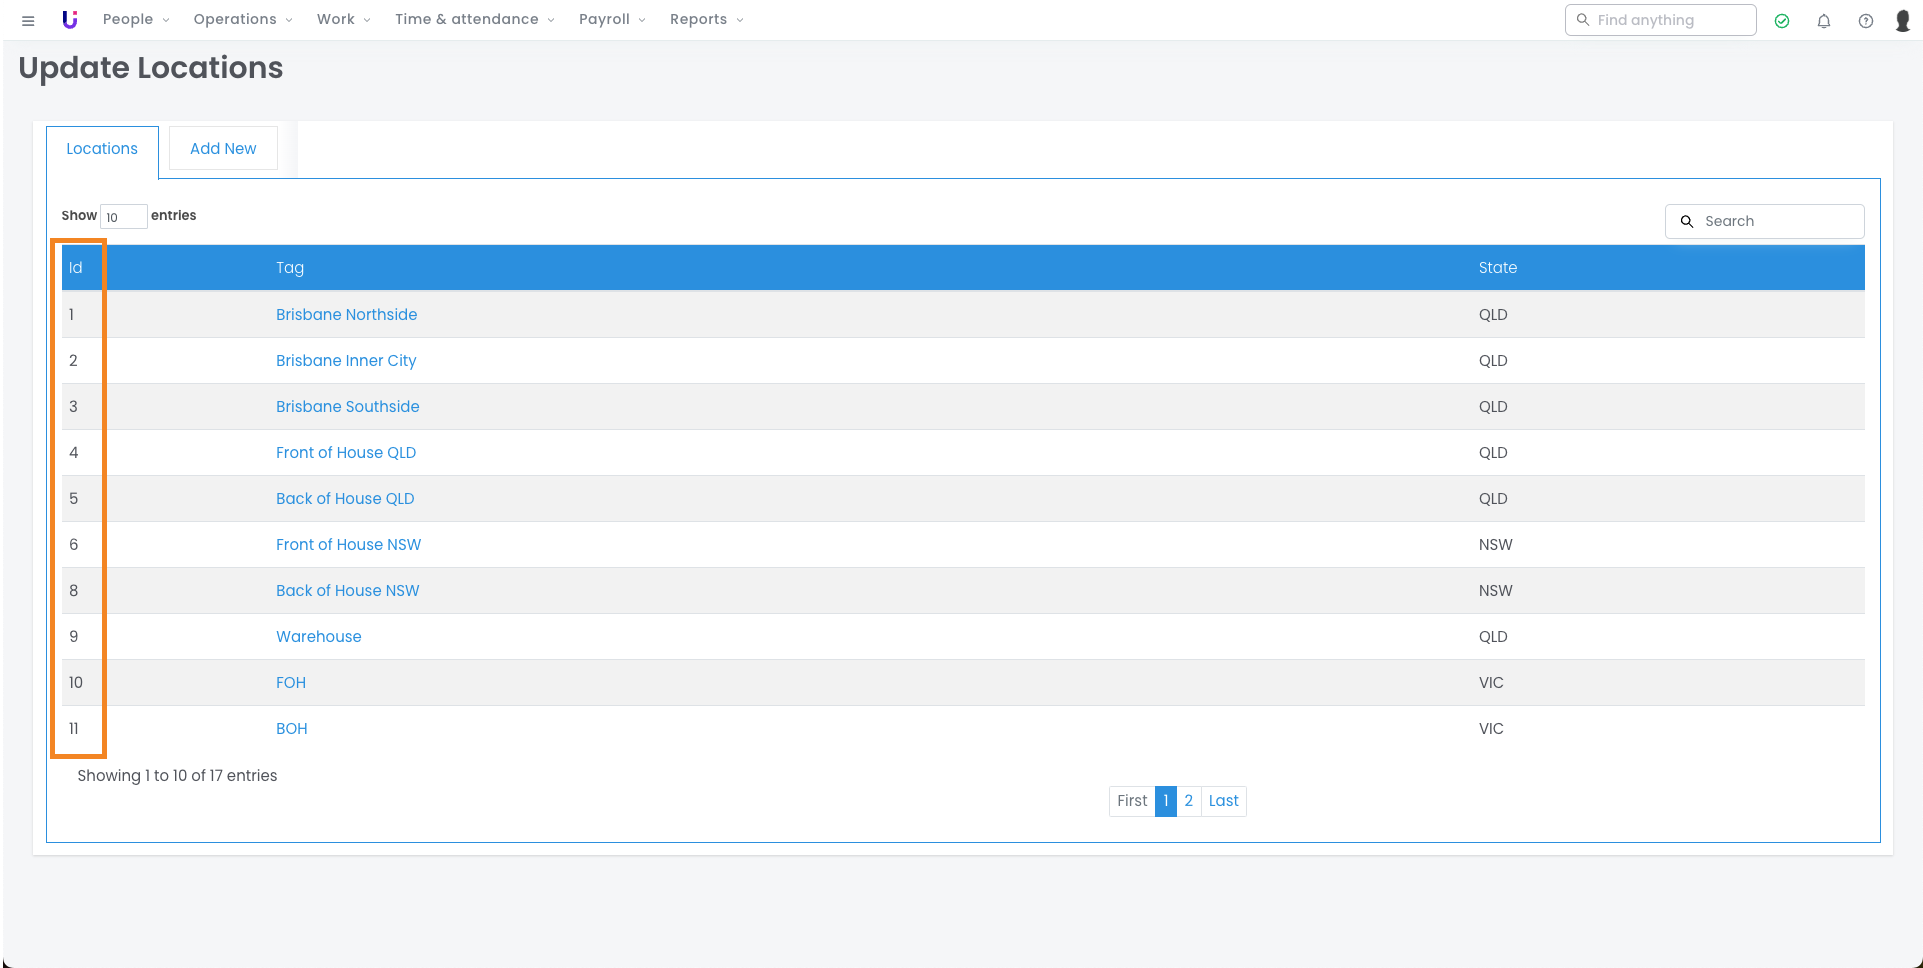Open the Warehouse location link
Screen dimensions: 1923x968
click(x=319, y=637)
